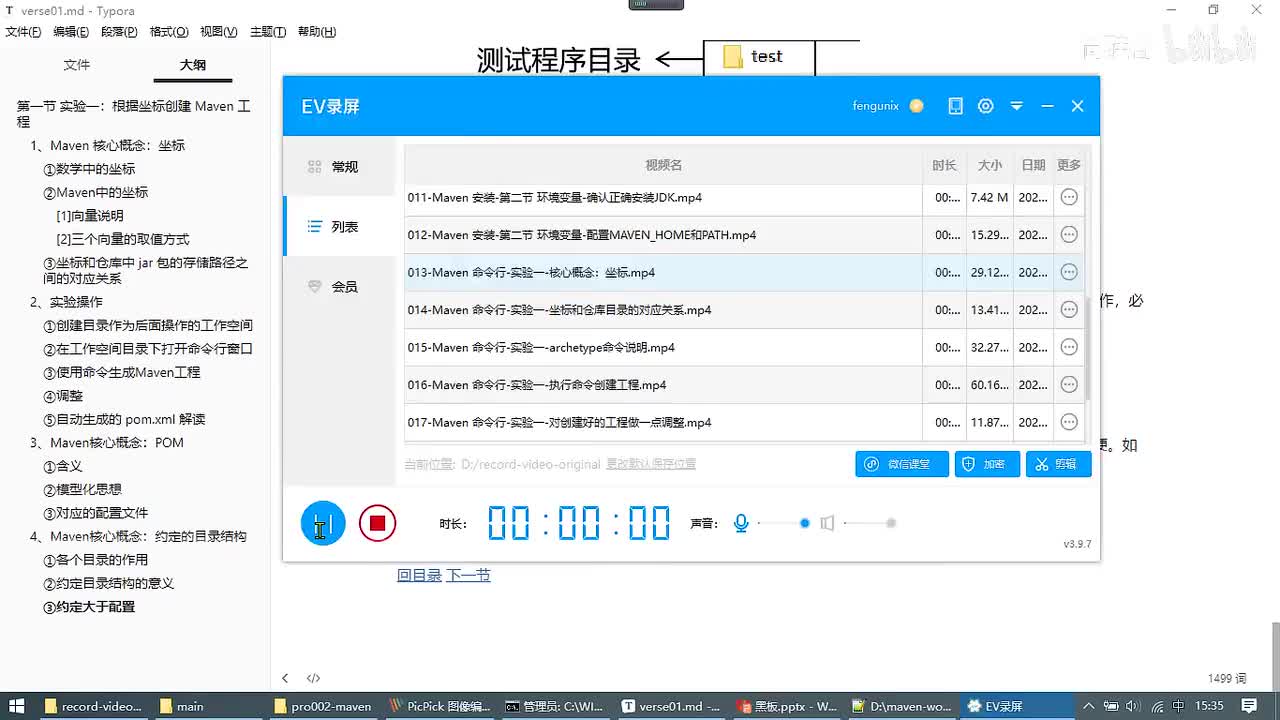Screen dimensions: 1280x720
Task: Open more options for the 011-Maven video
Action: (1069, 197)
